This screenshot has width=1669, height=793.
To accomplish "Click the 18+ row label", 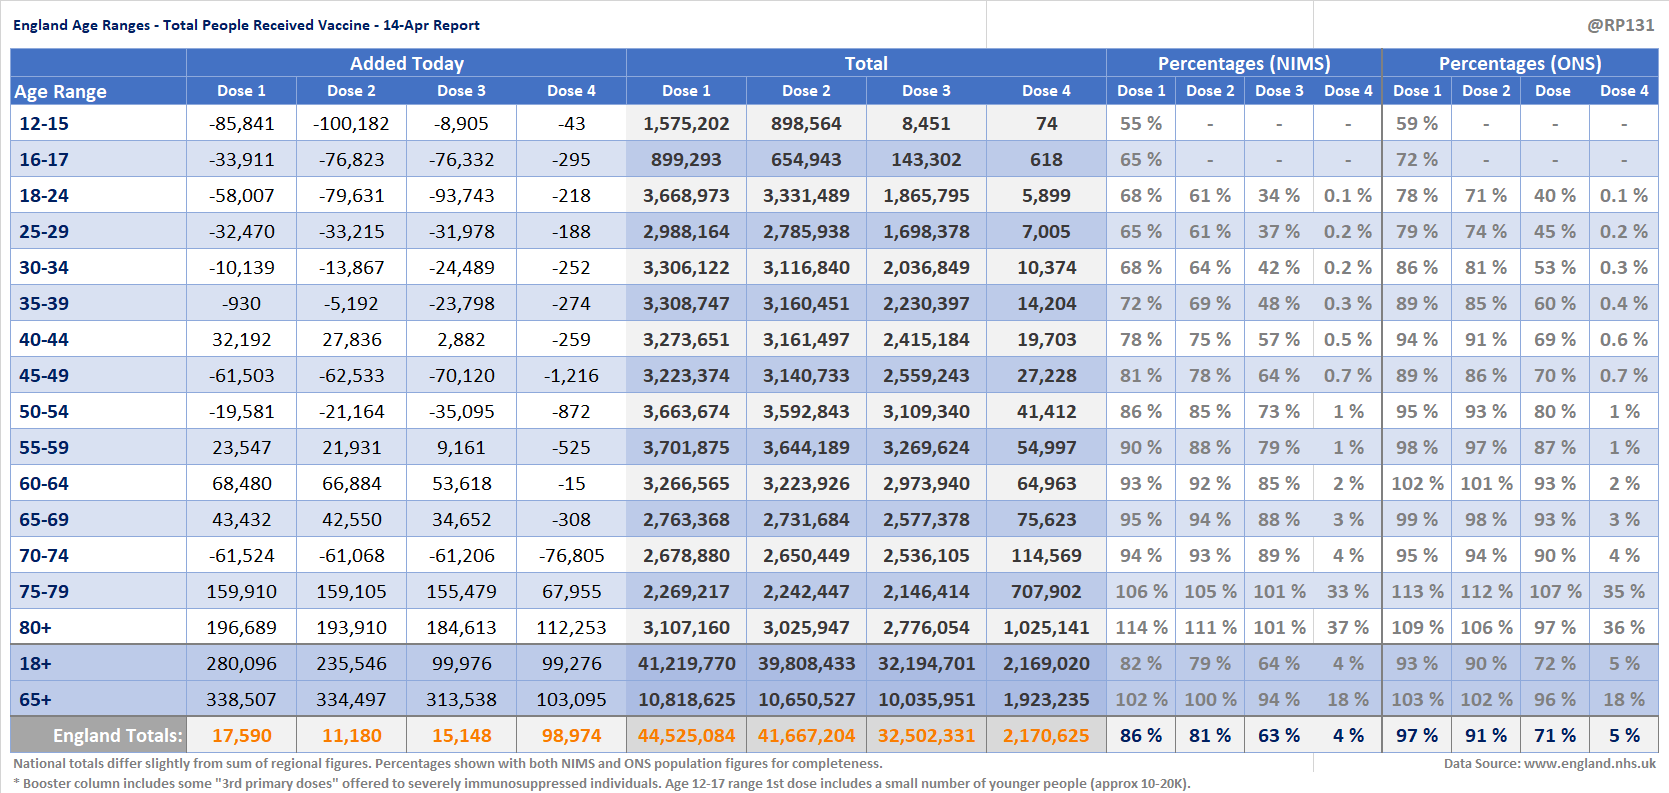I will 35,663.
